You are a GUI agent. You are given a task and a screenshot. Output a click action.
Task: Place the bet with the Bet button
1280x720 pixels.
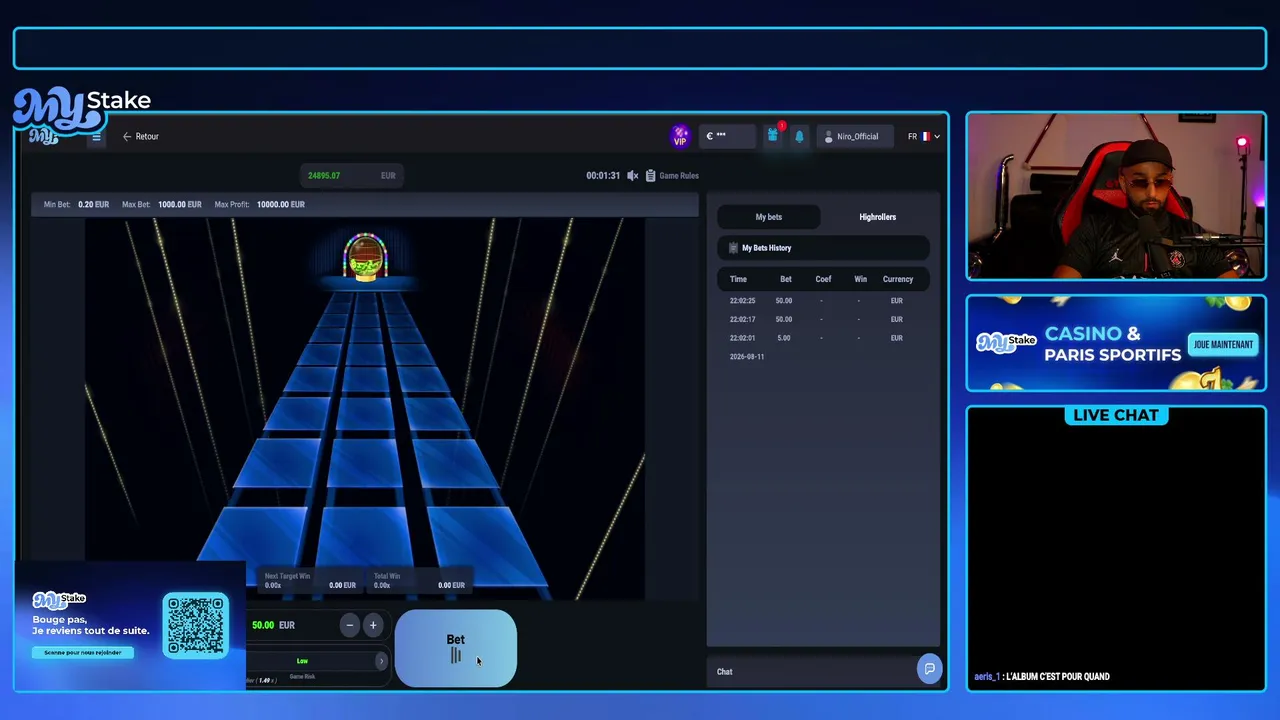pos(456,648)
